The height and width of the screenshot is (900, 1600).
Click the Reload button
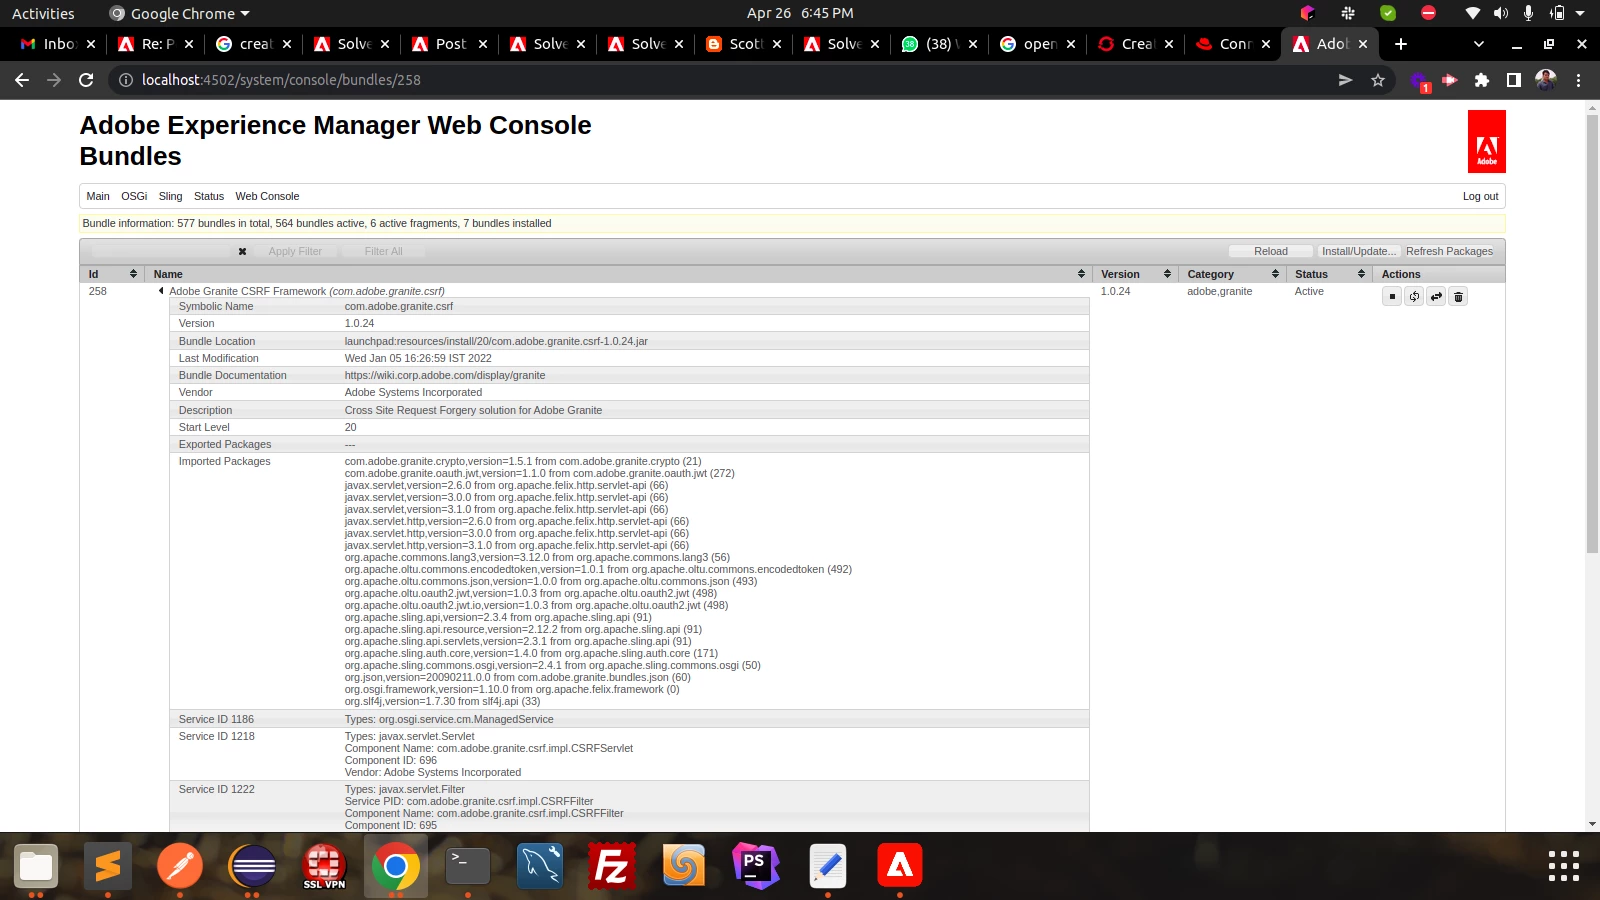pos(1271,252)
